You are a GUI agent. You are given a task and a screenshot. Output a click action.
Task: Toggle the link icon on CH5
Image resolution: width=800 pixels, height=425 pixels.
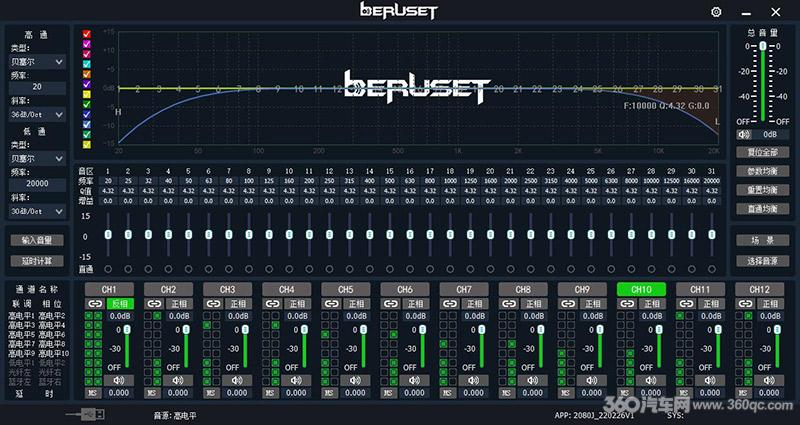[x=332, y=304]
